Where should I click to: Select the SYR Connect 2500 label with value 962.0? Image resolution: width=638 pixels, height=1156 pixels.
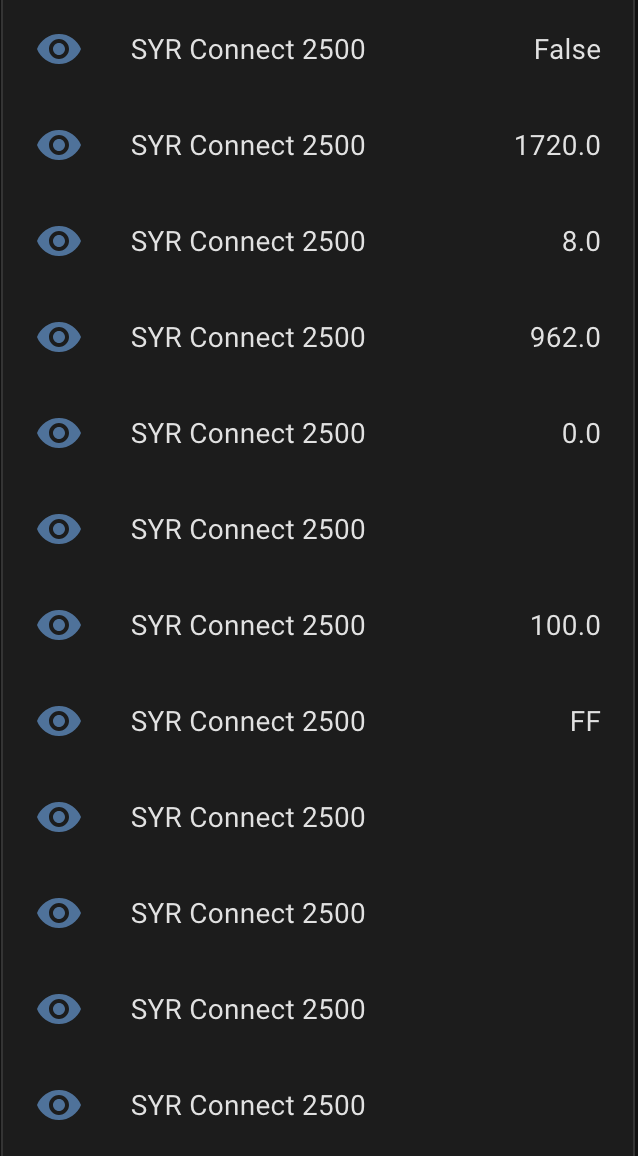[x=248, y=337]
